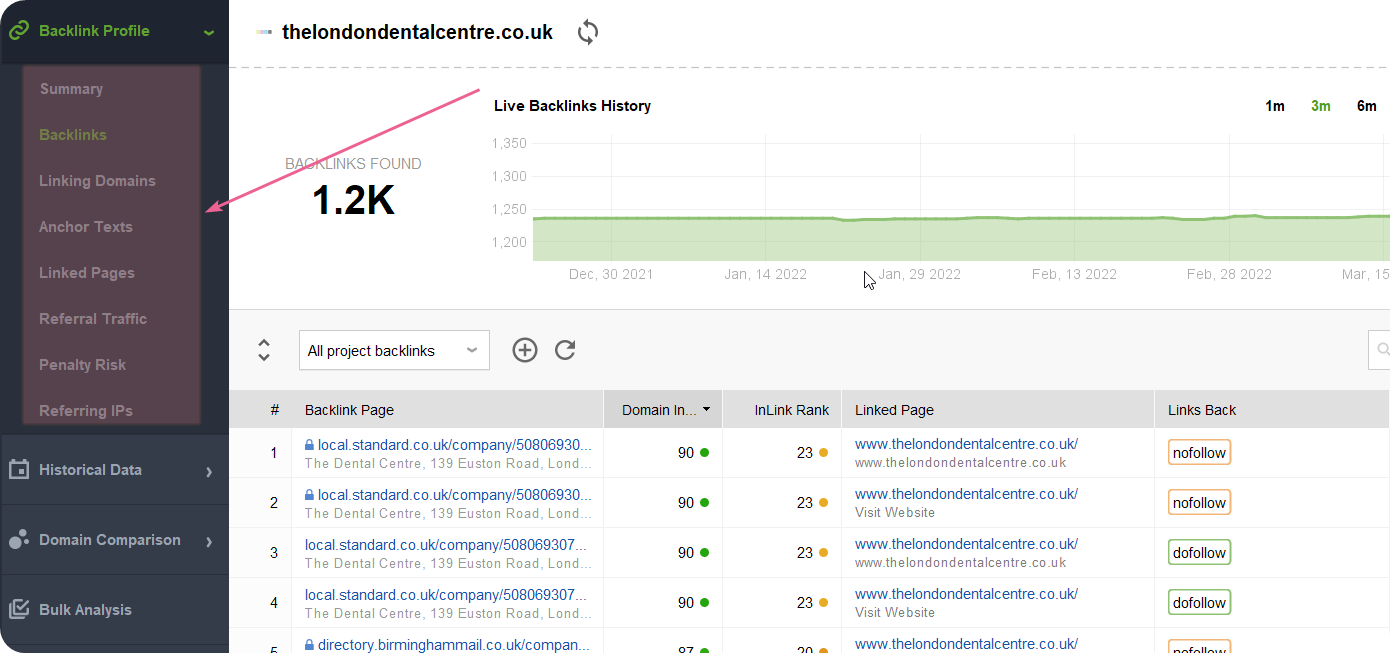Visit www.thelondondentalcentre.co.uk linked page
Screen dimensions: 1390x653
(x=966, y=443)
